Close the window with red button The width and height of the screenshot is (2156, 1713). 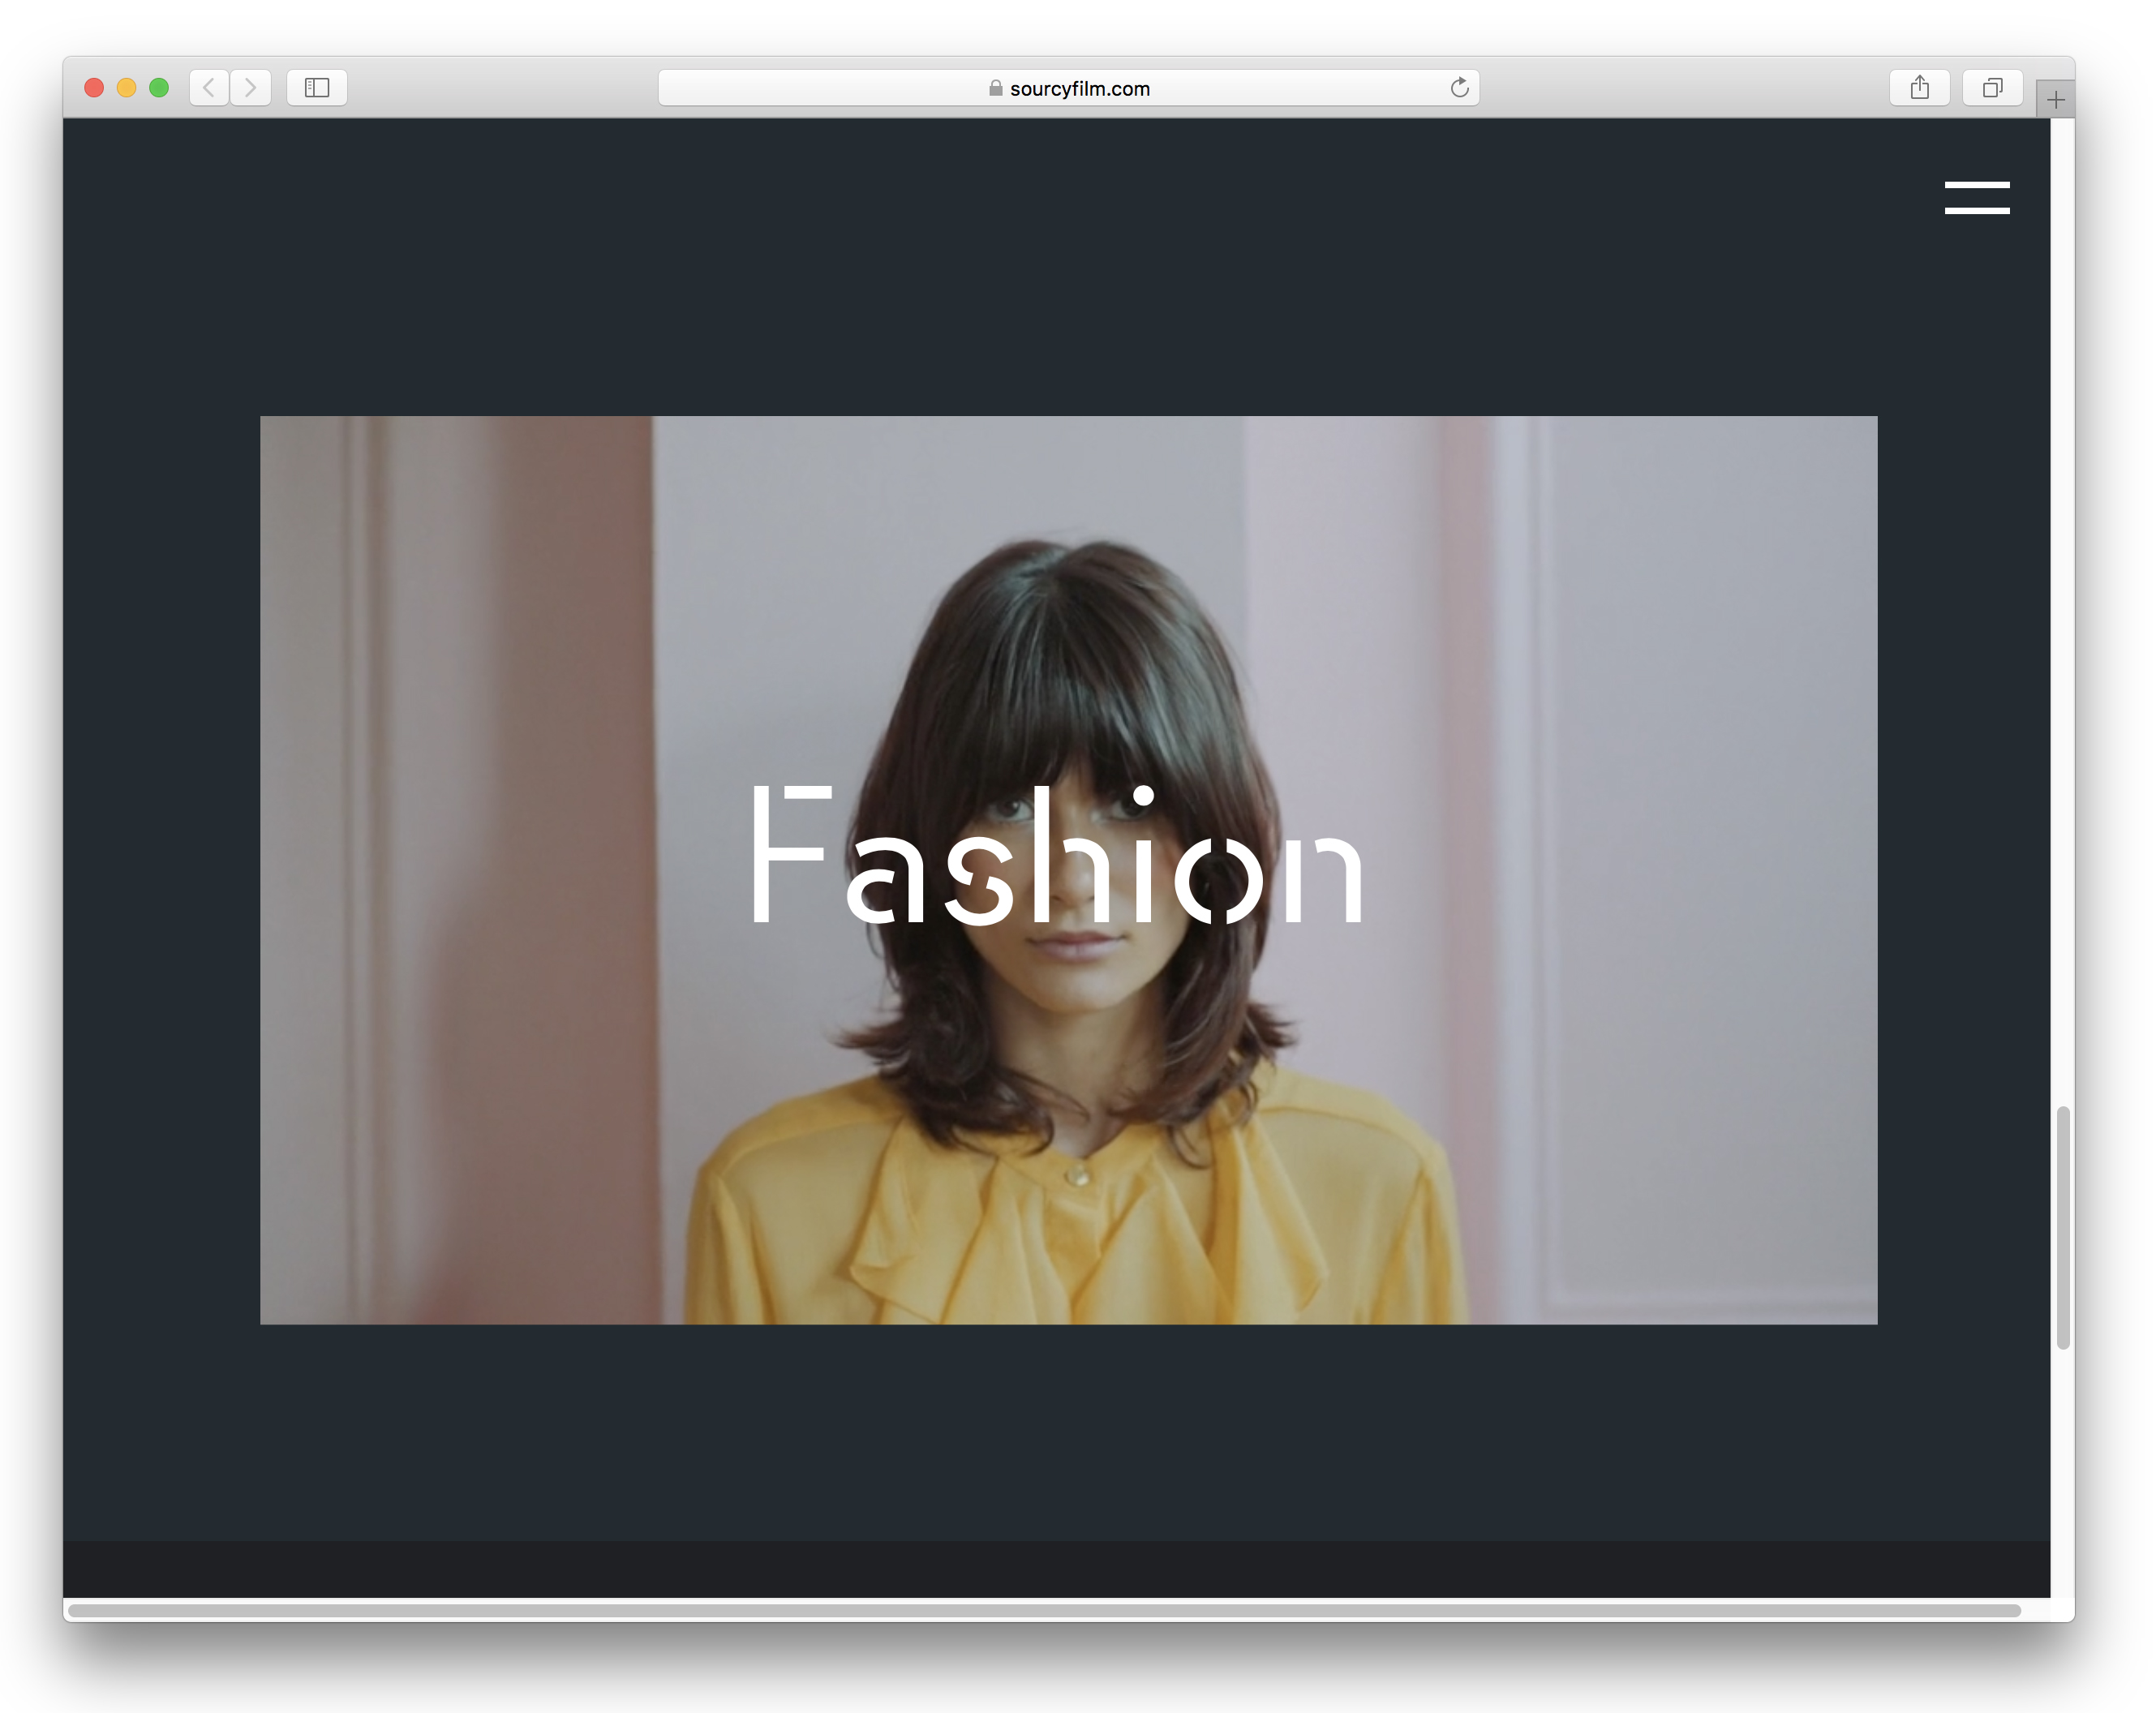pos(95,88)
